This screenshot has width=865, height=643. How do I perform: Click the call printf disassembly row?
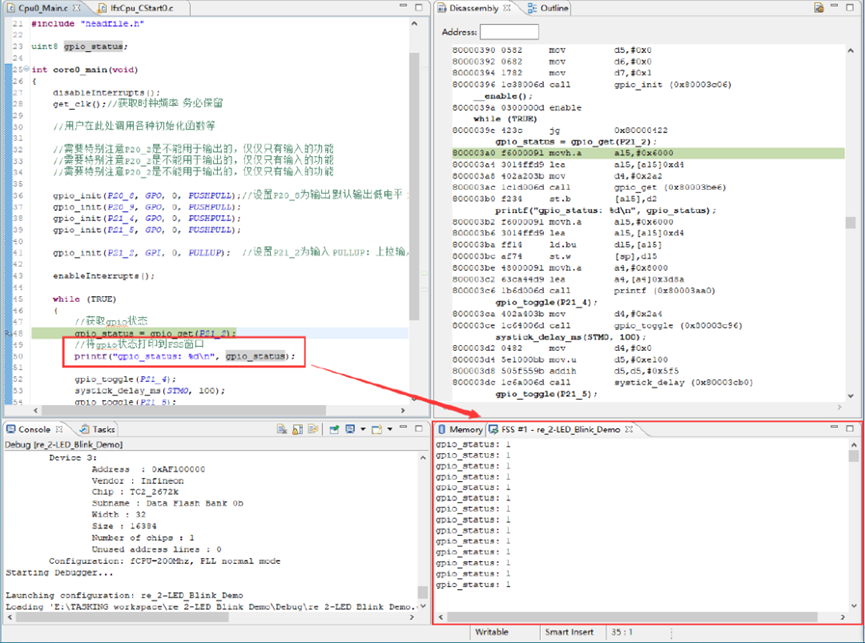[x=583, y=291]
